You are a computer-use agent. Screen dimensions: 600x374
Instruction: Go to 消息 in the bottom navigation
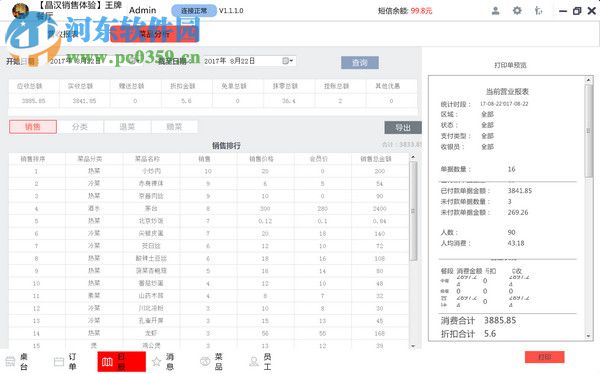tap(163, 361)
